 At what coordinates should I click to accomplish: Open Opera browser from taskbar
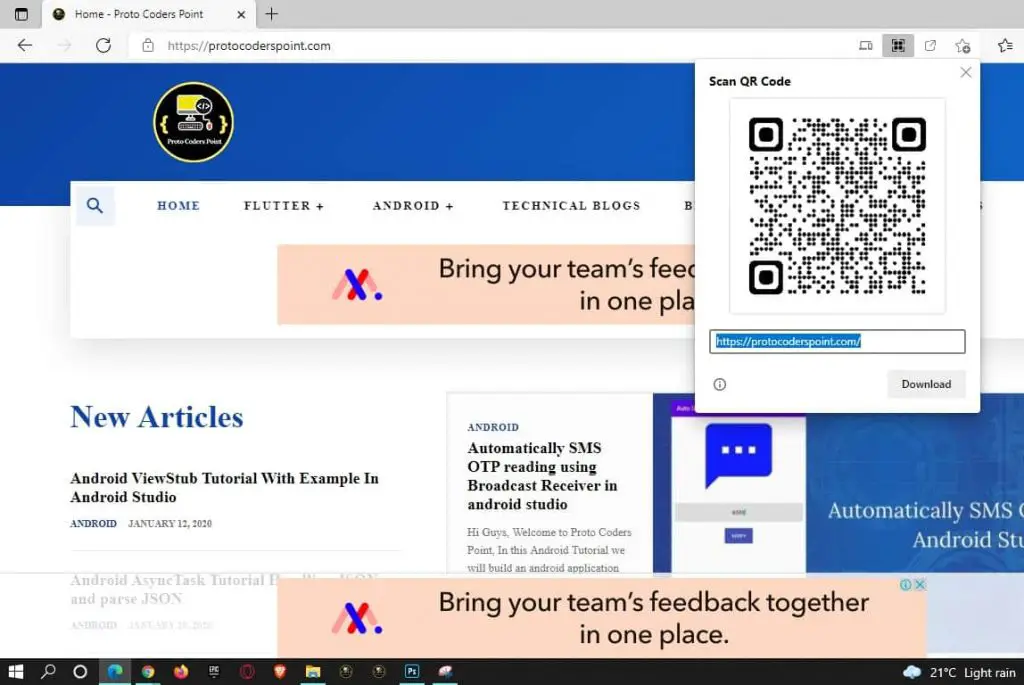[x=247, y=671]
